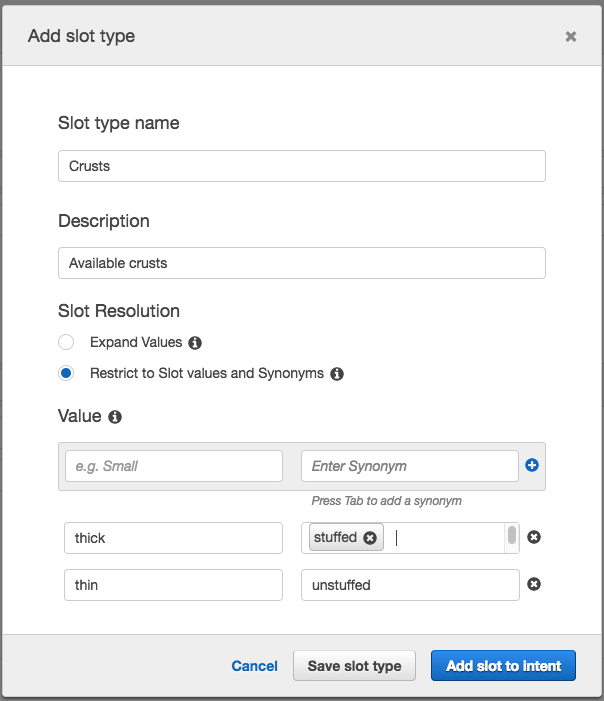Click the Save slot type button

click(x=354, y=666)
